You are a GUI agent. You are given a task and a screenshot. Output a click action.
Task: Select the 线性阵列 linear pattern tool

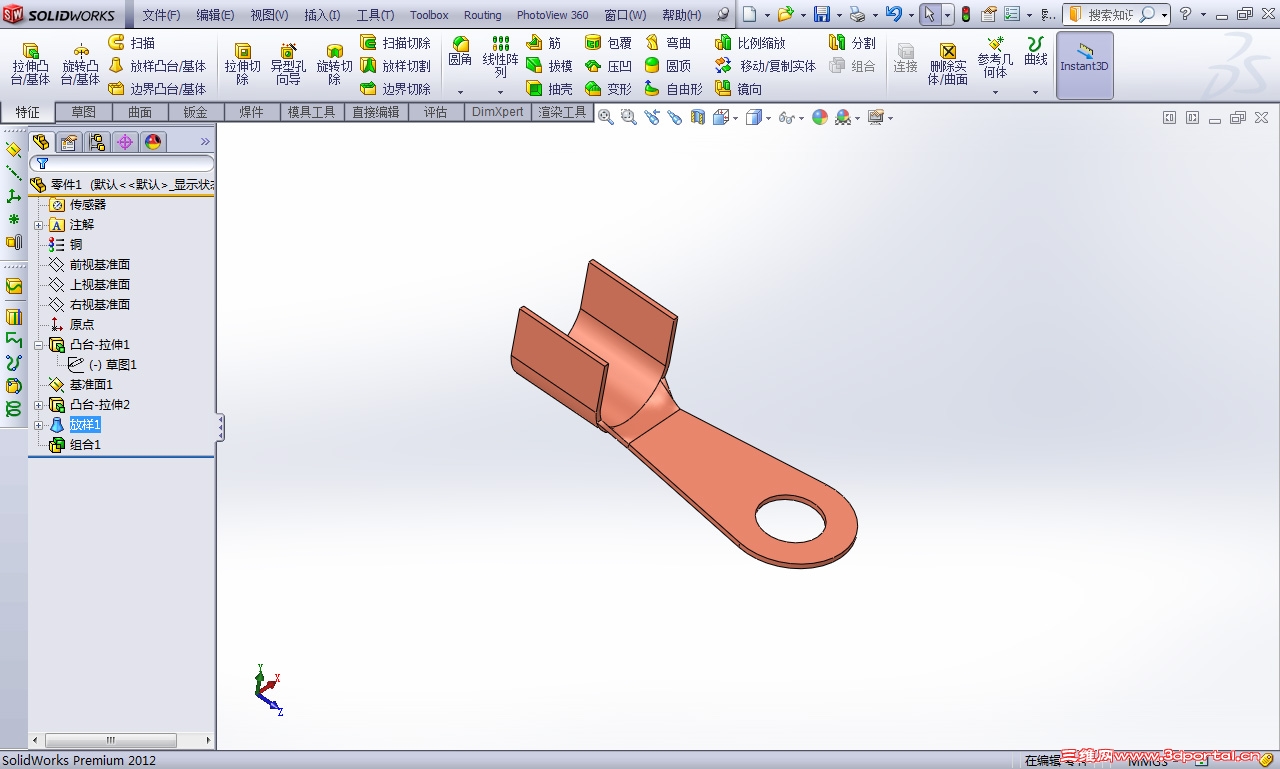tap(501, 58)
